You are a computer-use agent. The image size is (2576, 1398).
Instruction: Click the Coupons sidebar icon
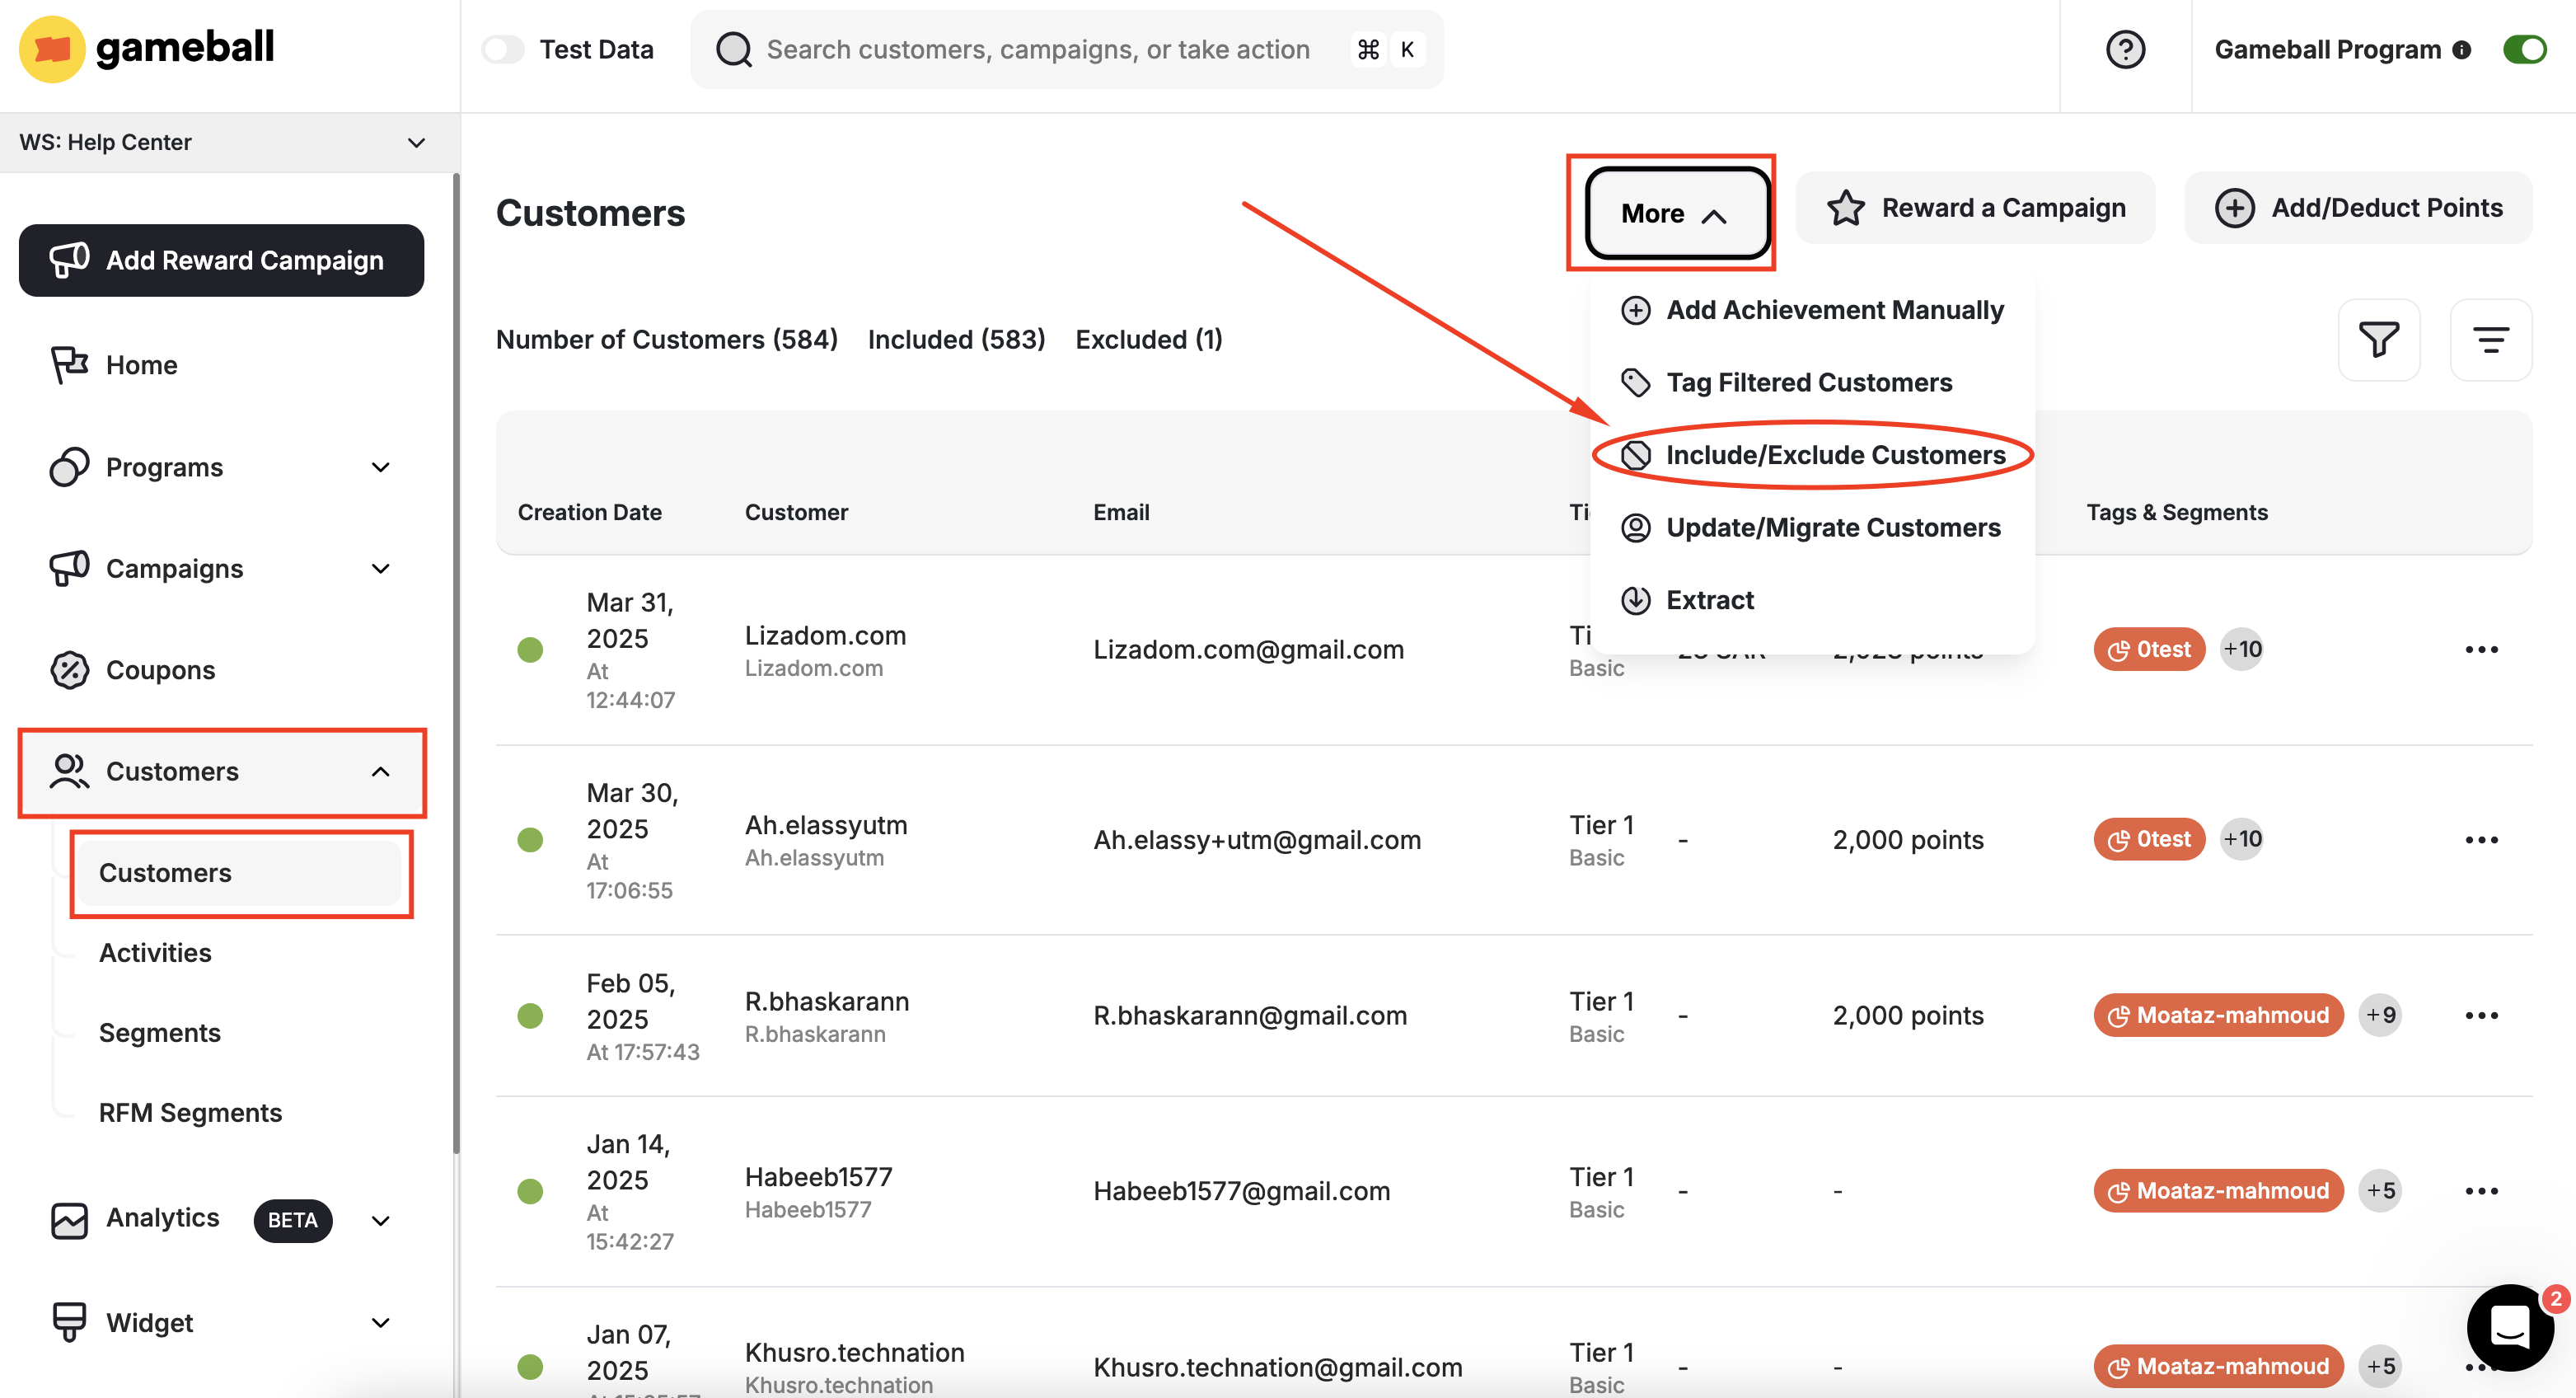(x=69, y=670)
